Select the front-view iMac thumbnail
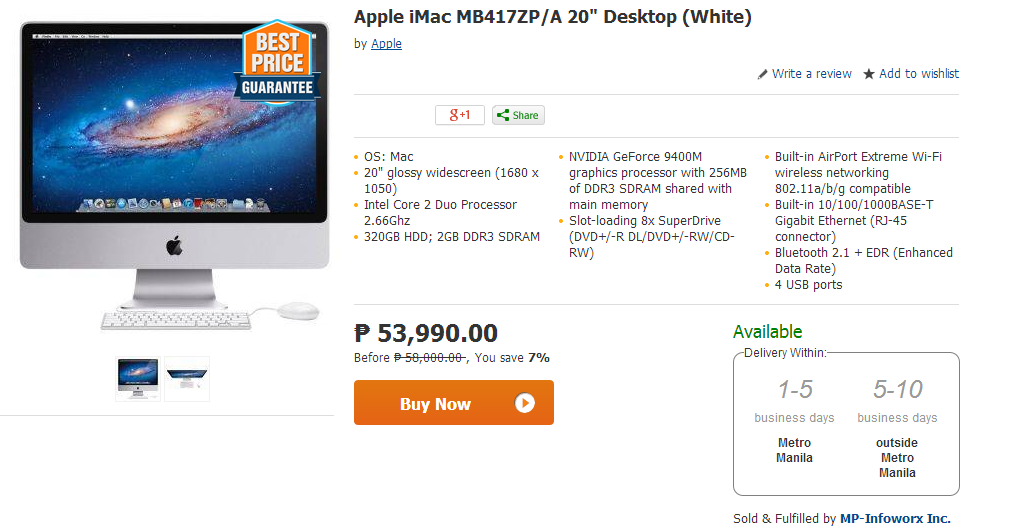 point(138,379)
